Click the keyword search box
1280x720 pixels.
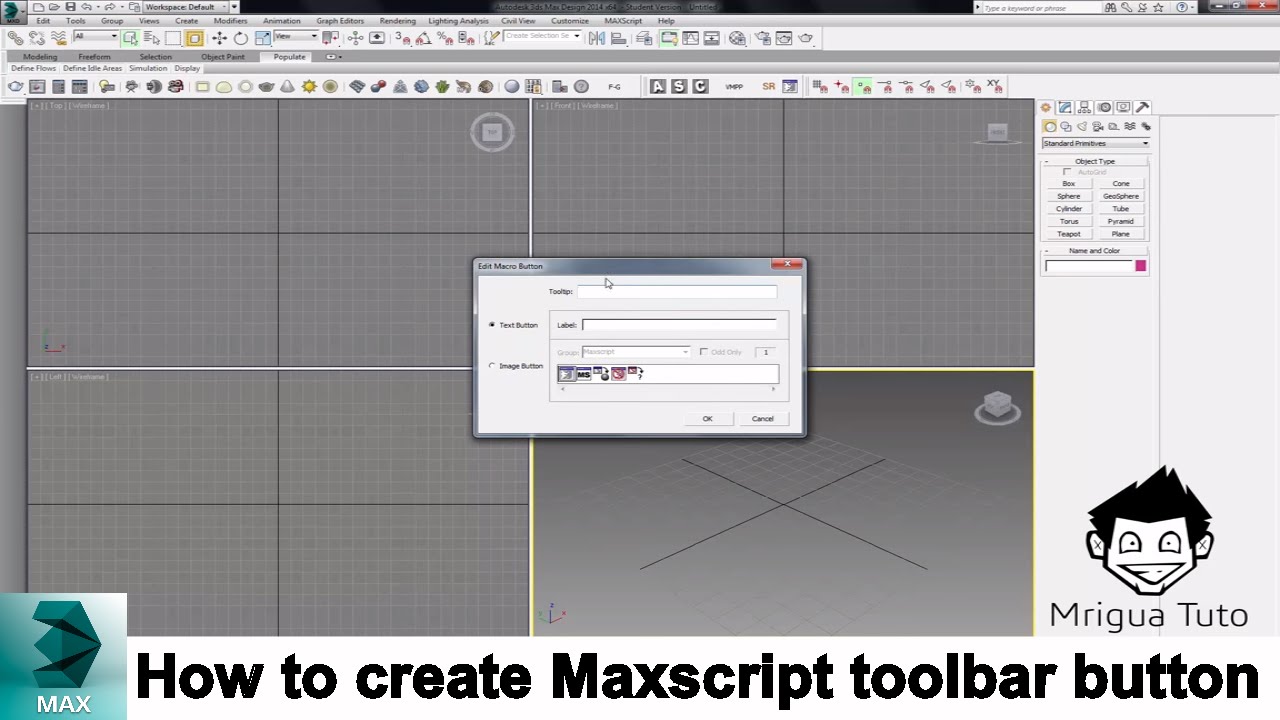click(1040, 7)
